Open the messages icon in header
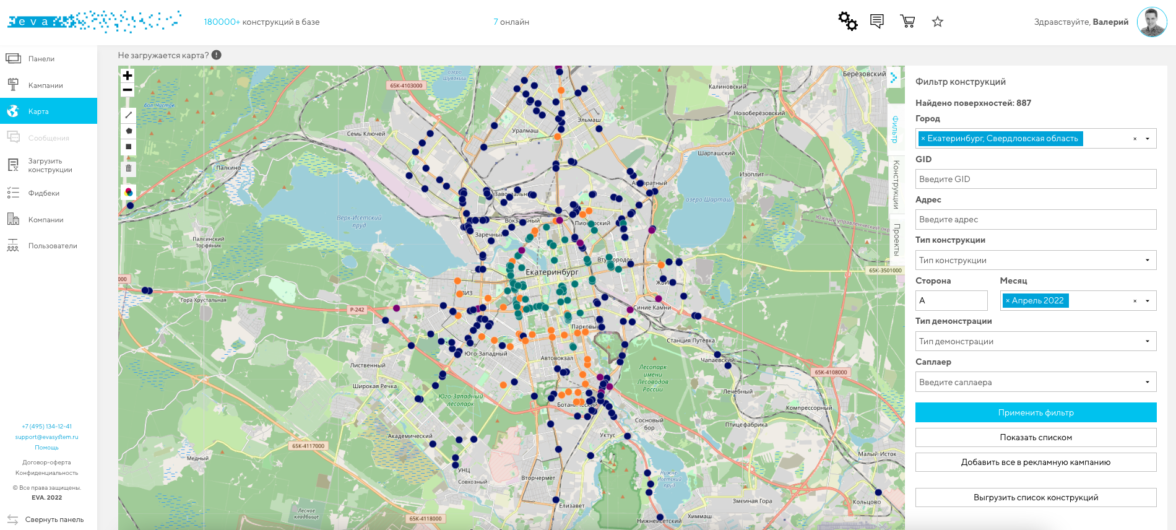The image size is (1176, 530). point(877,21)
